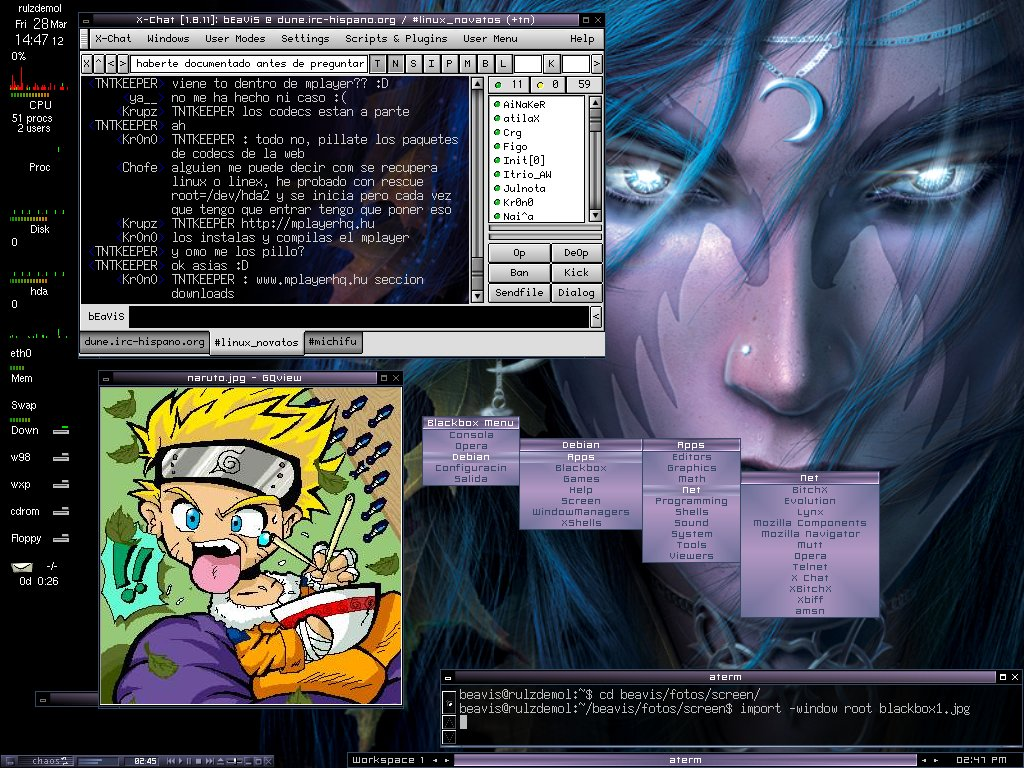
Task: Click the Kick button
Action: [x=576, y=272]
